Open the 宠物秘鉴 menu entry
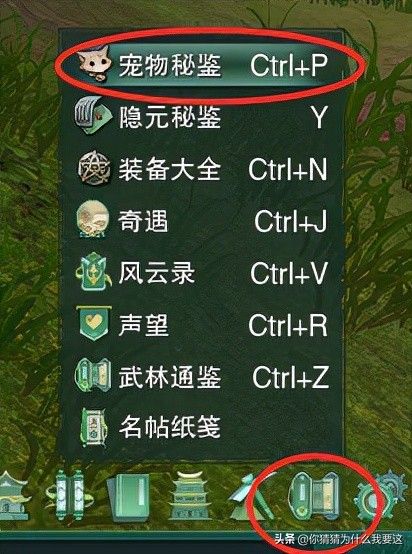Screen dimensions: 412x554 click(x=203, y=66)
